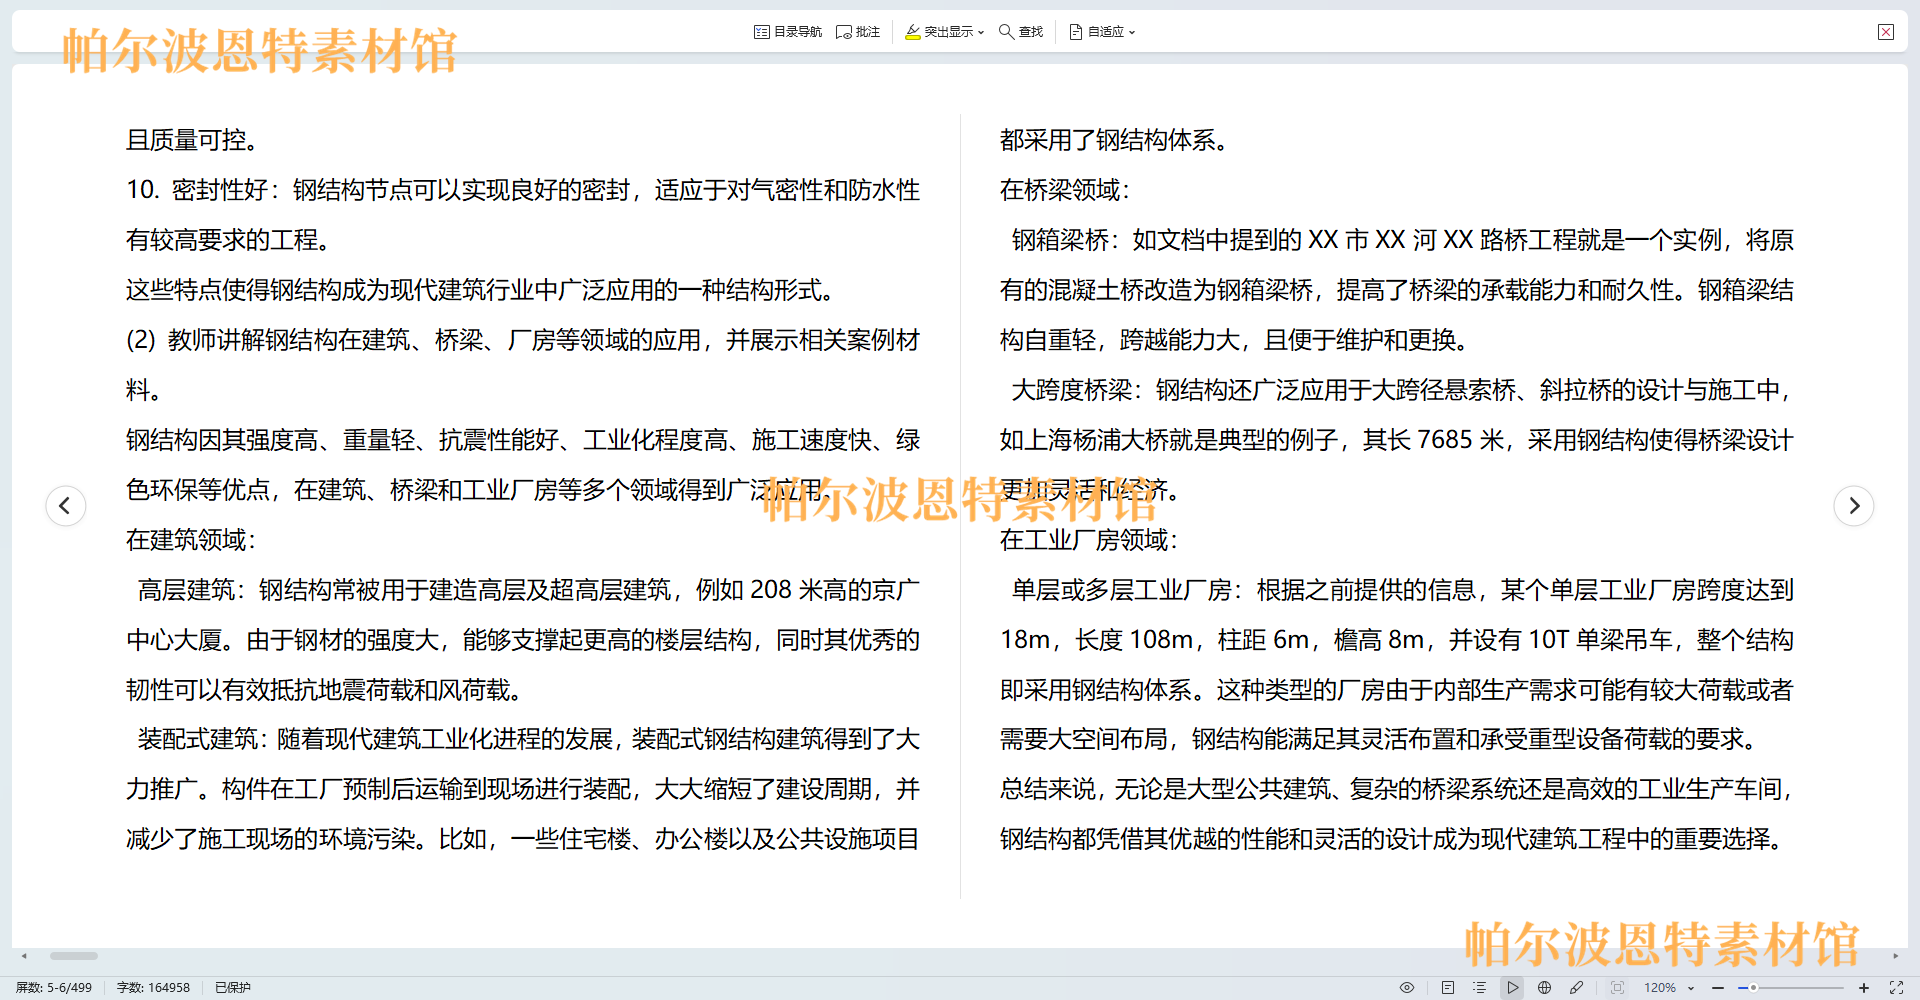Open the 查找 search tool
The width and height of the screenshot is (1920, 1000).
[1021, 32]
